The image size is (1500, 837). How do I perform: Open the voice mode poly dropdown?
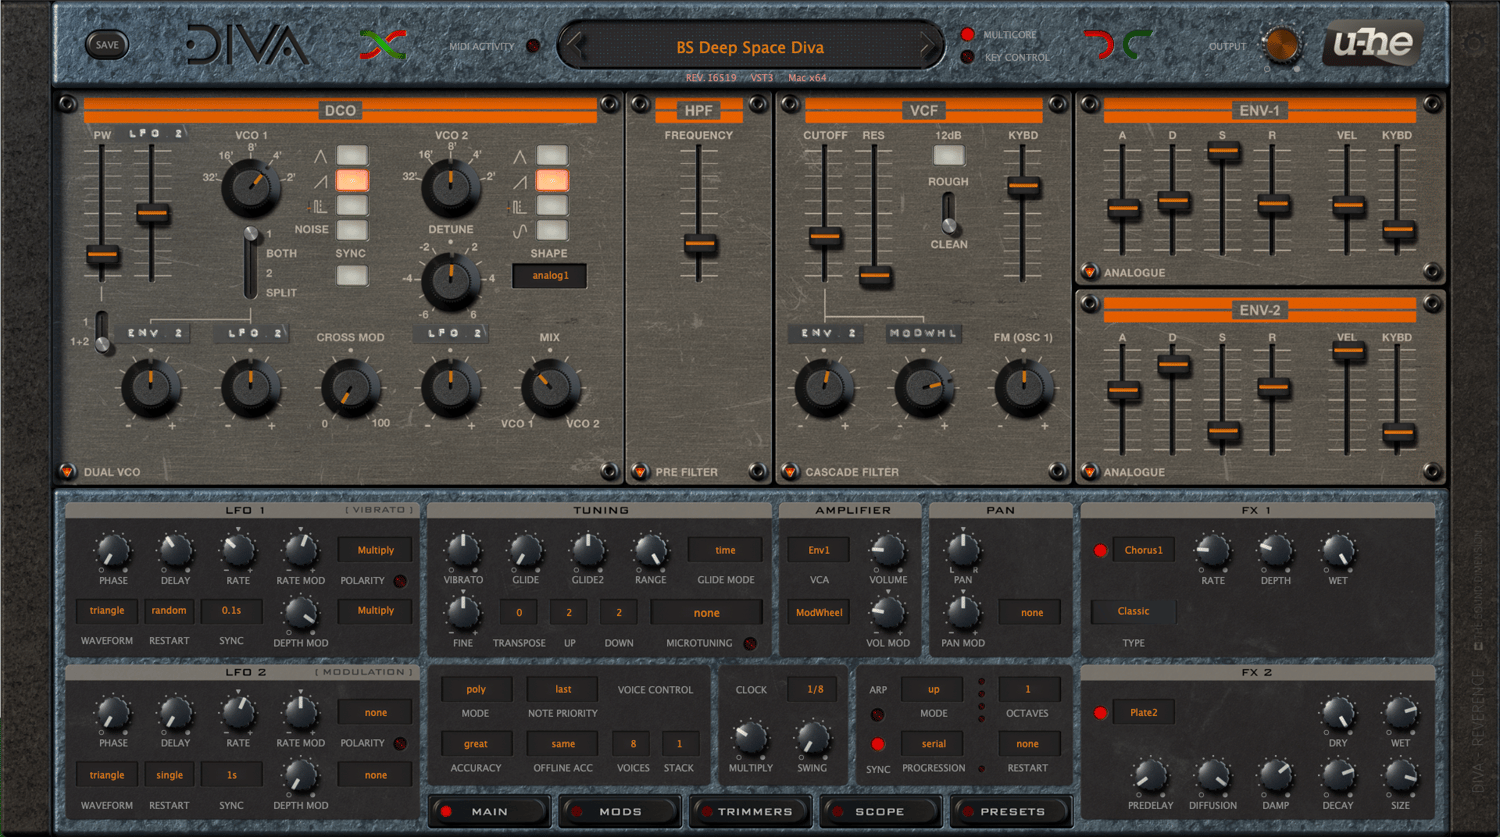pyautogui.click(x=476, y=689)
